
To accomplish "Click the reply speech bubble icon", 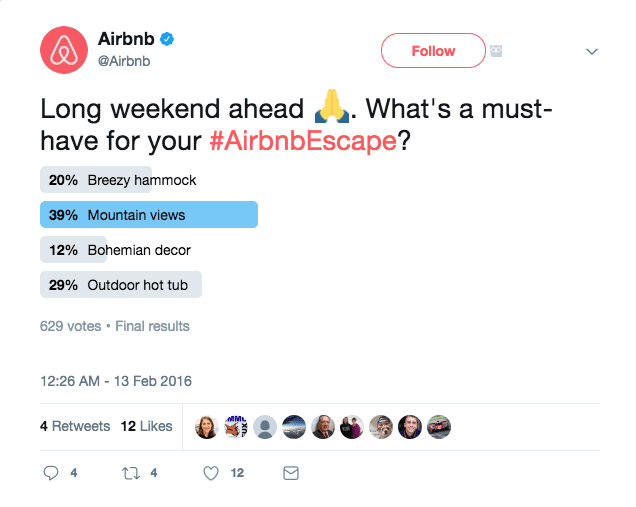I will (x=52, y=473).
